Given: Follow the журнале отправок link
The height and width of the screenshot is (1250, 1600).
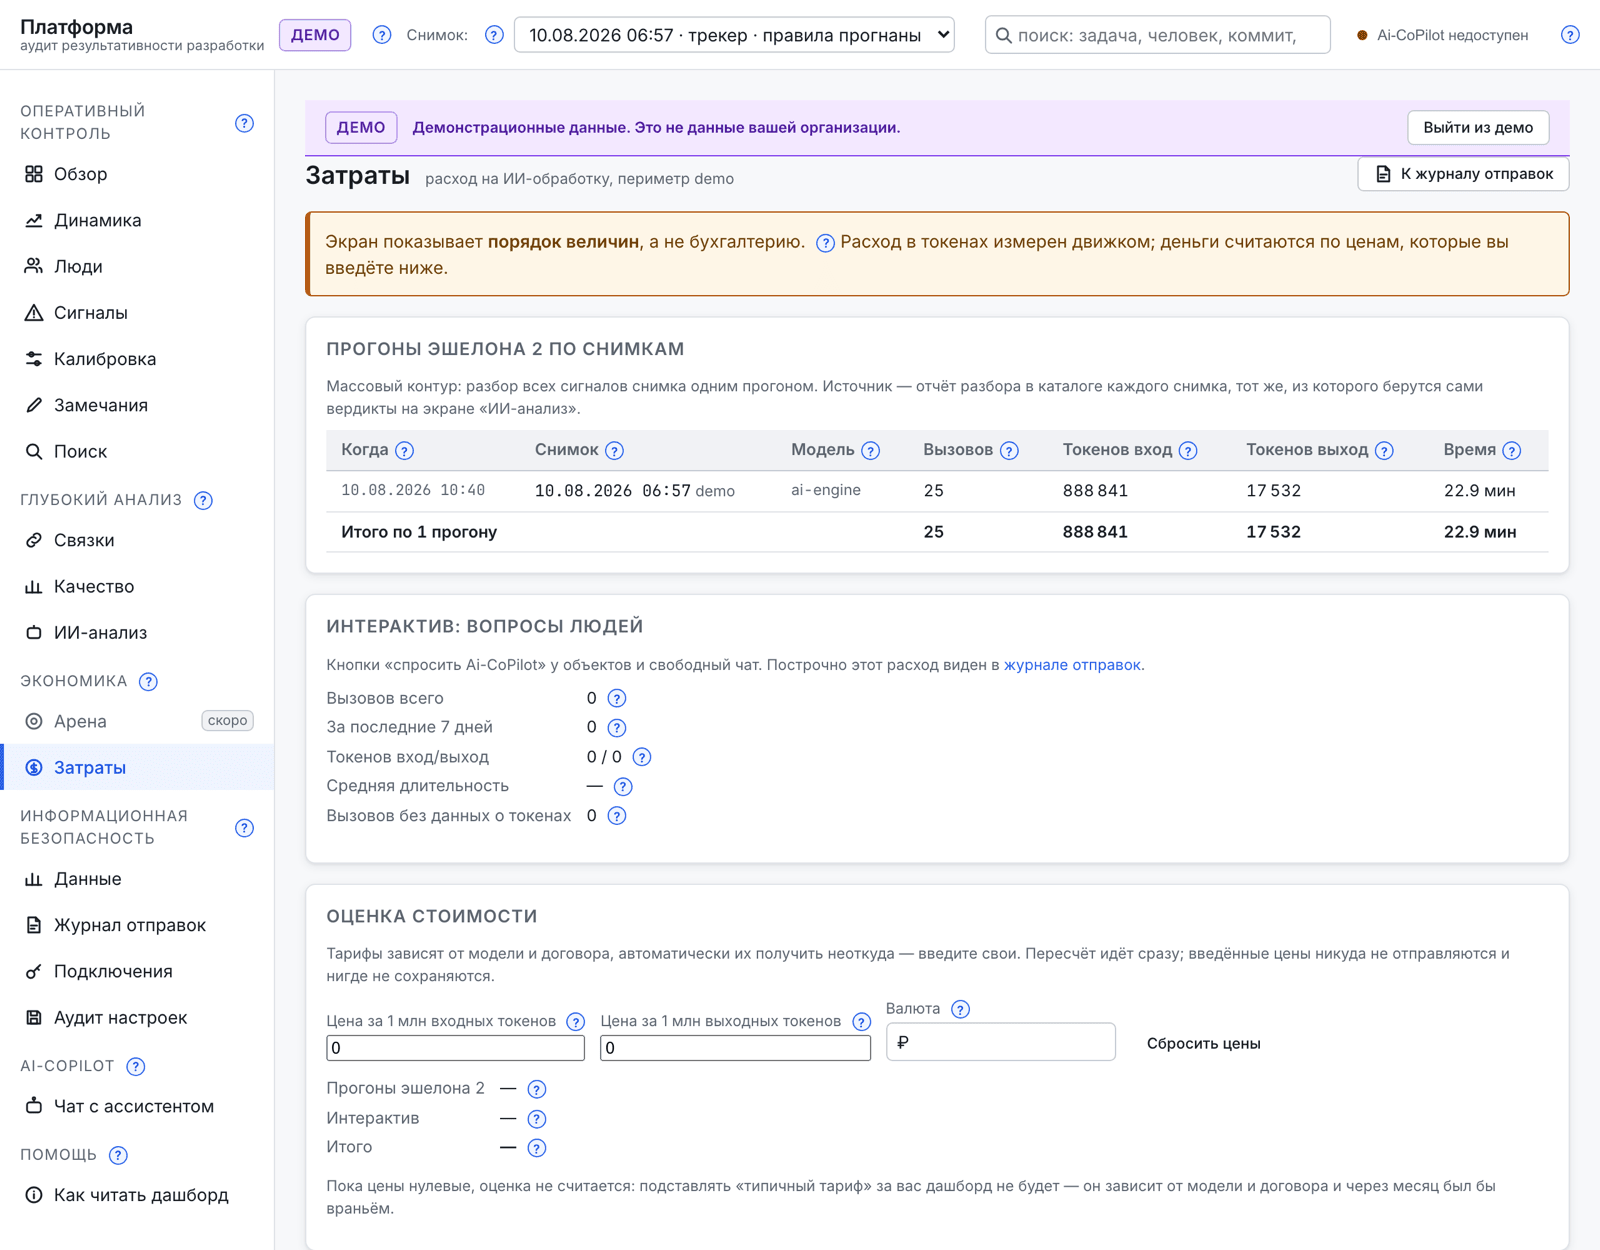Looking at the screenshot, I should tap(1072, 665).
